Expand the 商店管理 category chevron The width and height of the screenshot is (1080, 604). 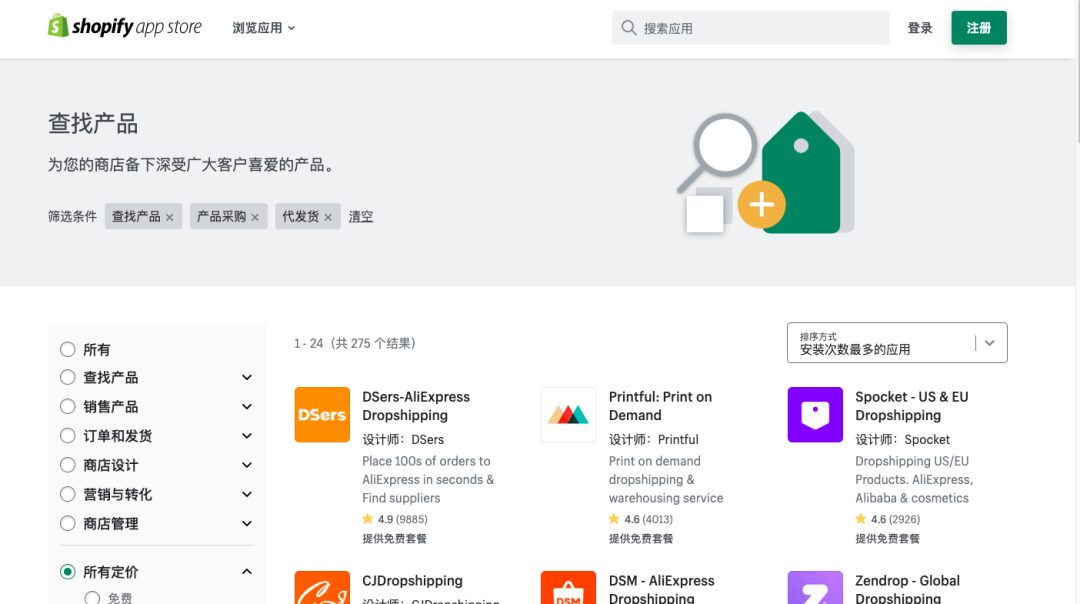(x=247, y=523)
